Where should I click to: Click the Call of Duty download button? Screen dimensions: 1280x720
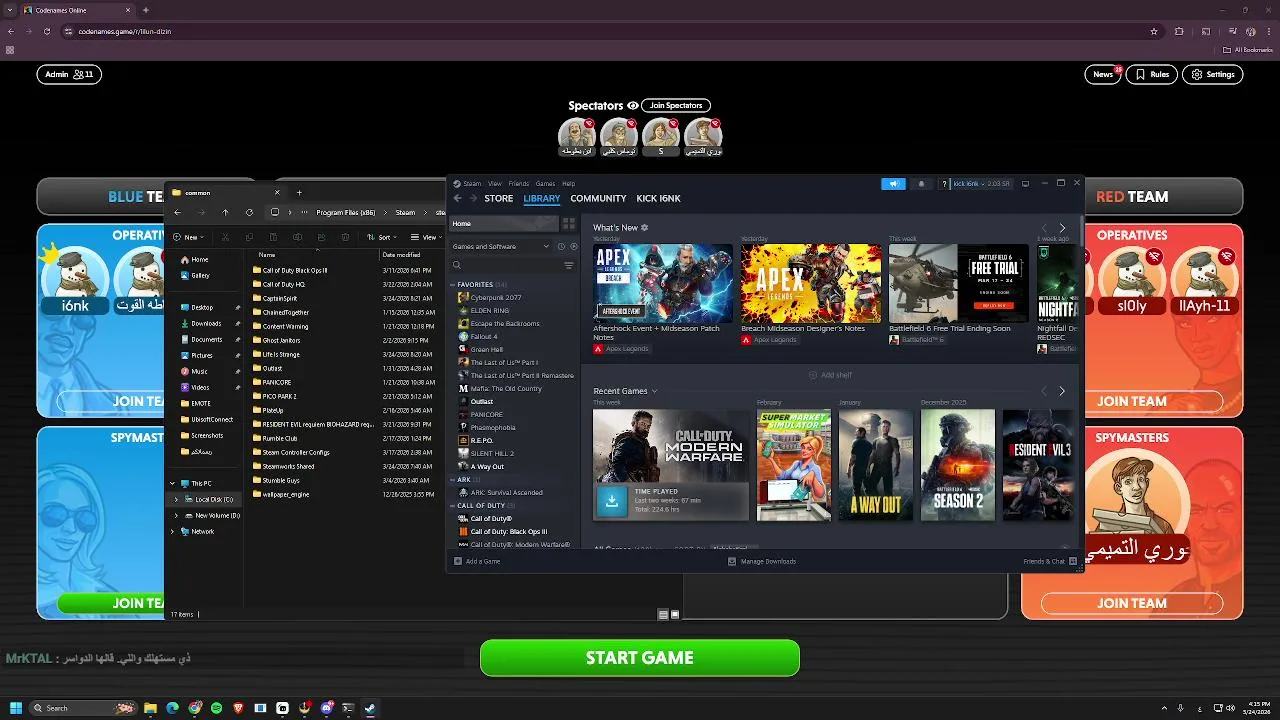click(x=612, y=501)
